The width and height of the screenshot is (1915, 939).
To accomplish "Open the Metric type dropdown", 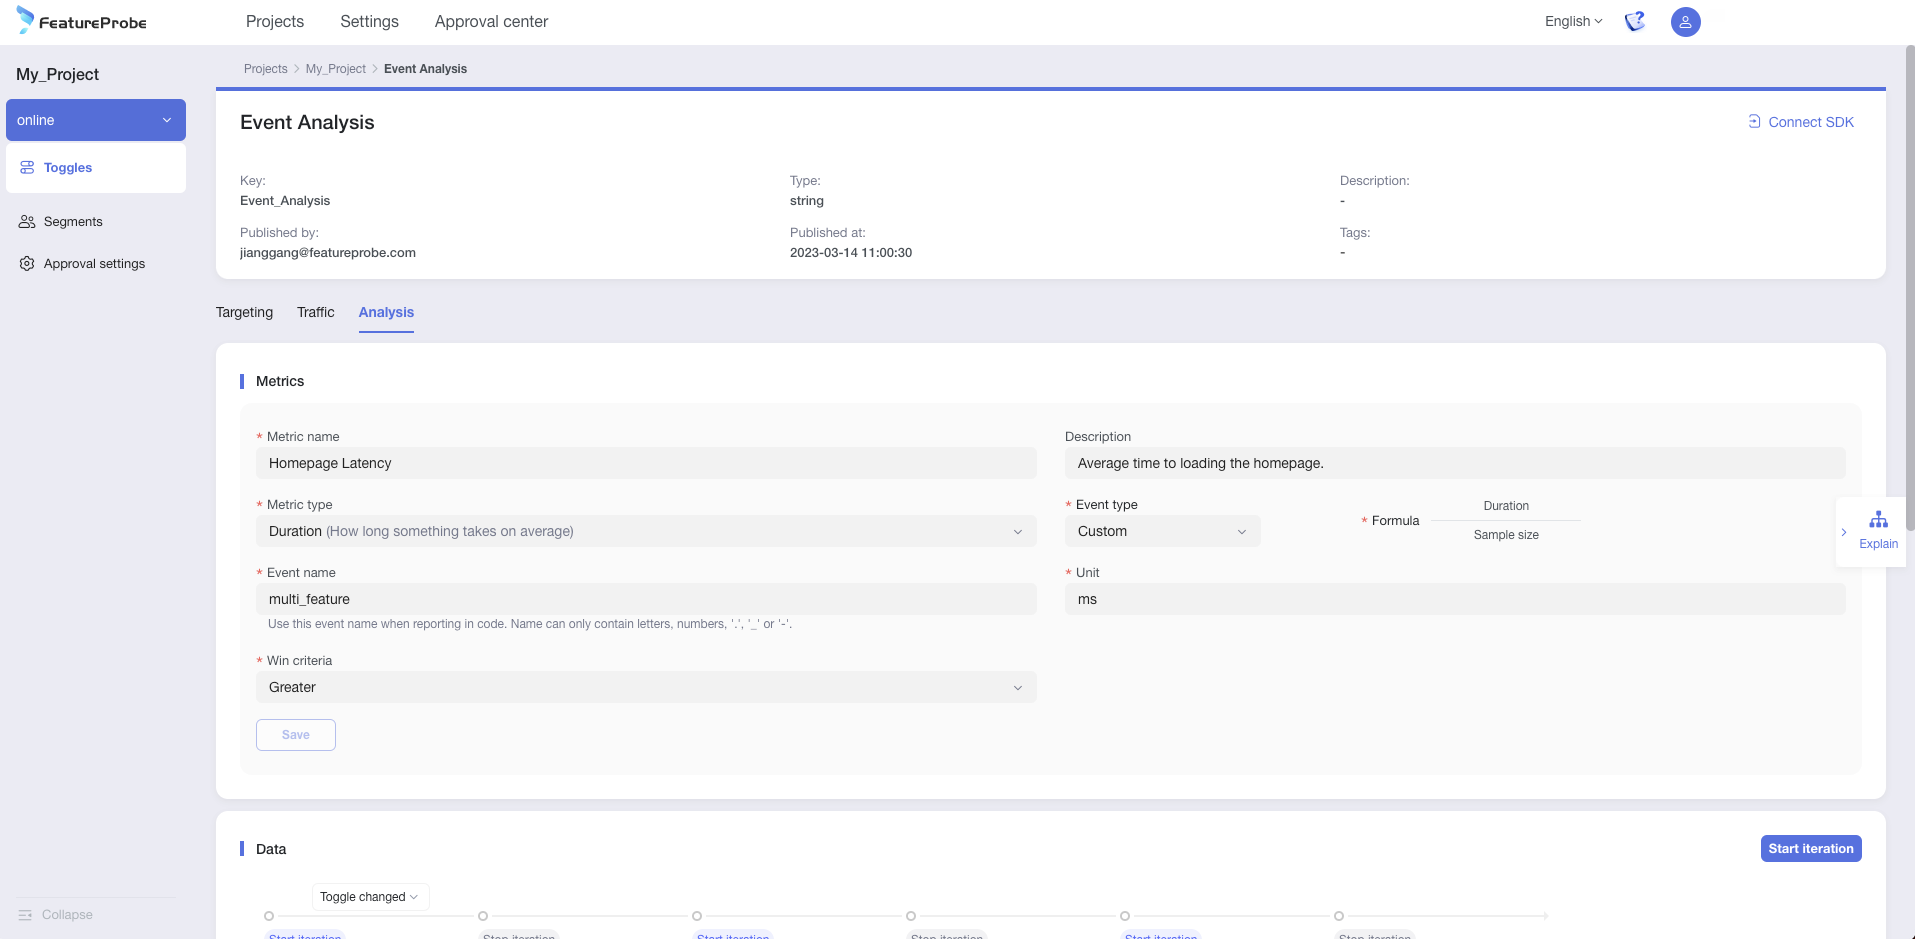I will [x=646, y=531].
